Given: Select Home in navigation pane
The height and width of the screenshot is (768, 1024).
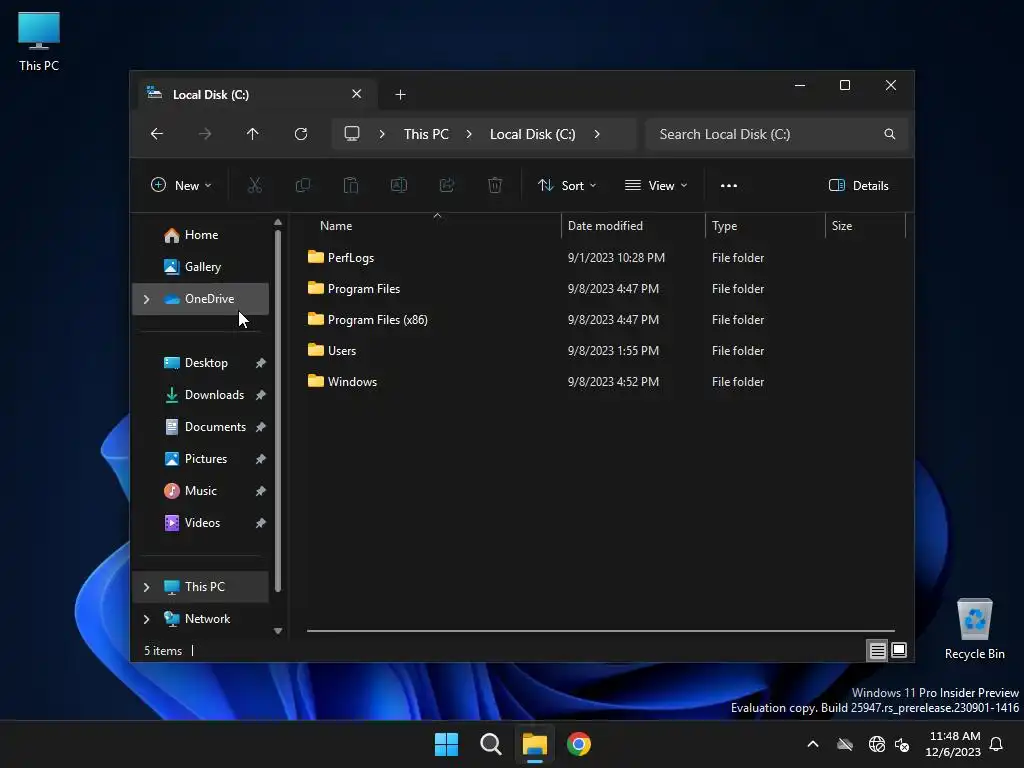Looking at the screenshot, I should [x=200, y=235].
